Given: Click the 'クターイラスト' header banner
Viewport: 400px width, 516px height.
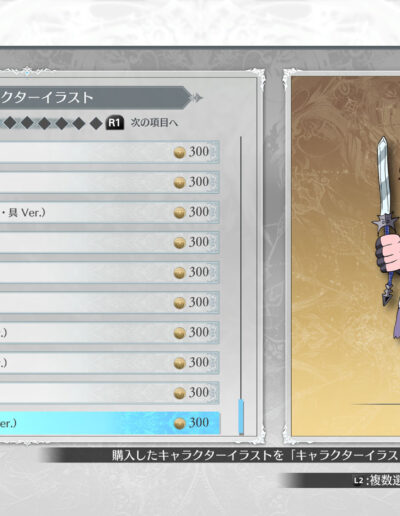Looking at the screenshot, I should click(x=93, y=98).
